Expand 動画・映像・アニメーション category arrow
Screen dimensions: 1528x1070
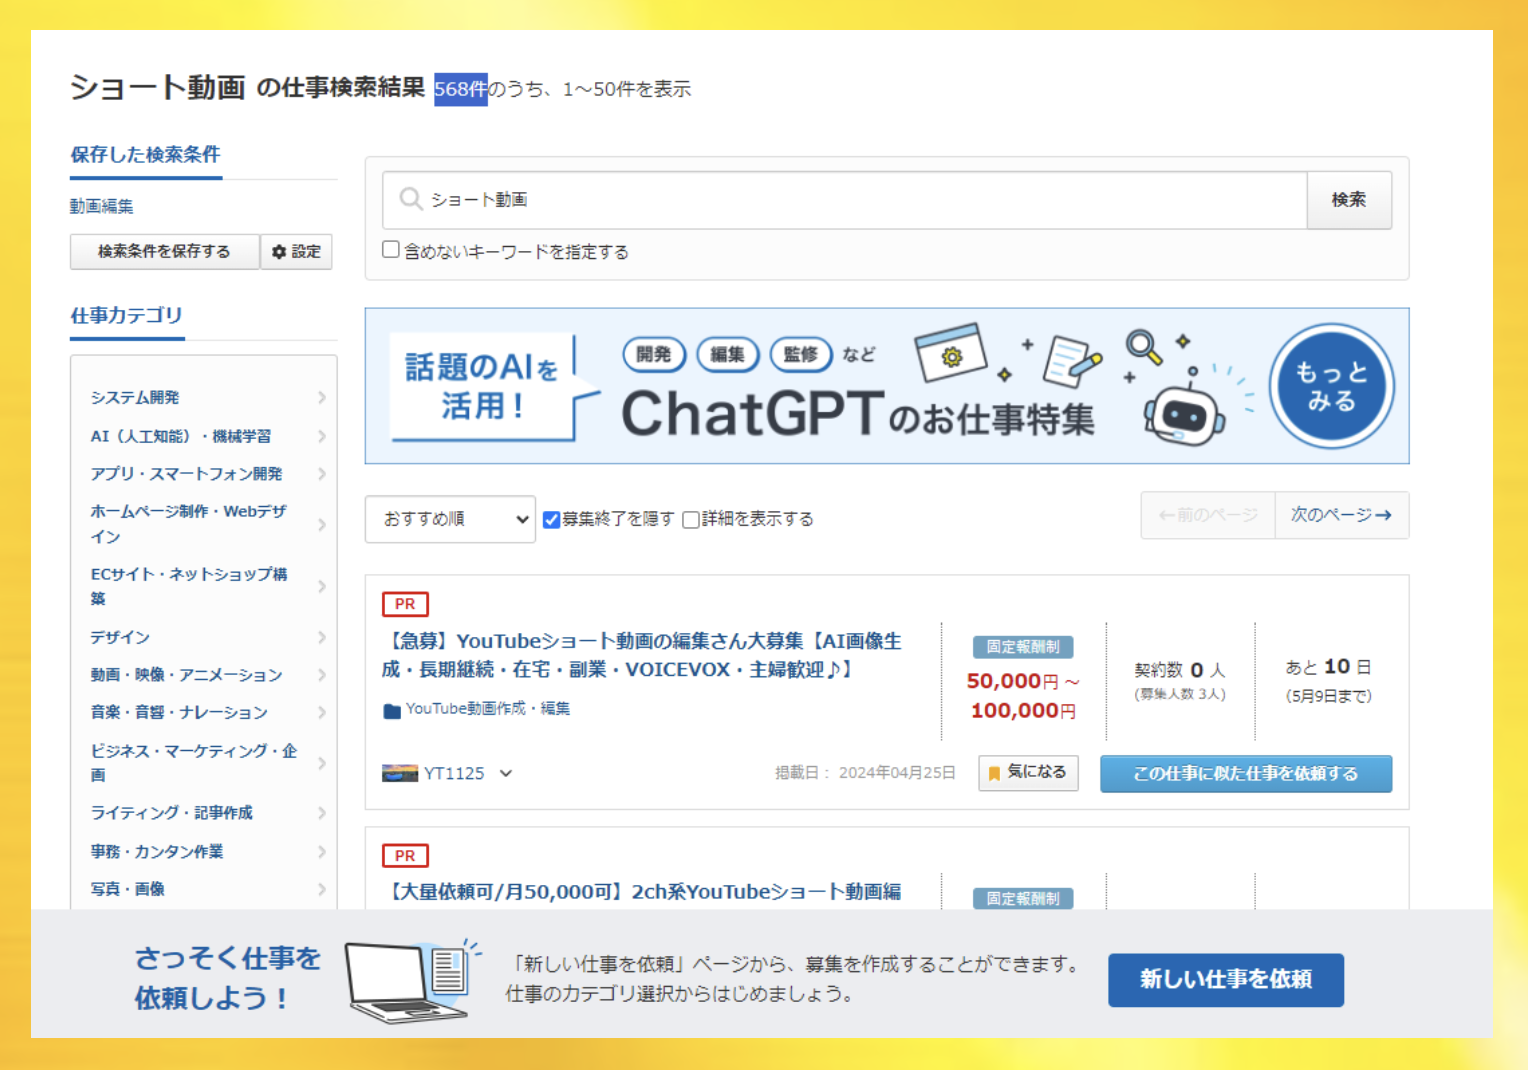pyautogui.click(x=322, y=675)
